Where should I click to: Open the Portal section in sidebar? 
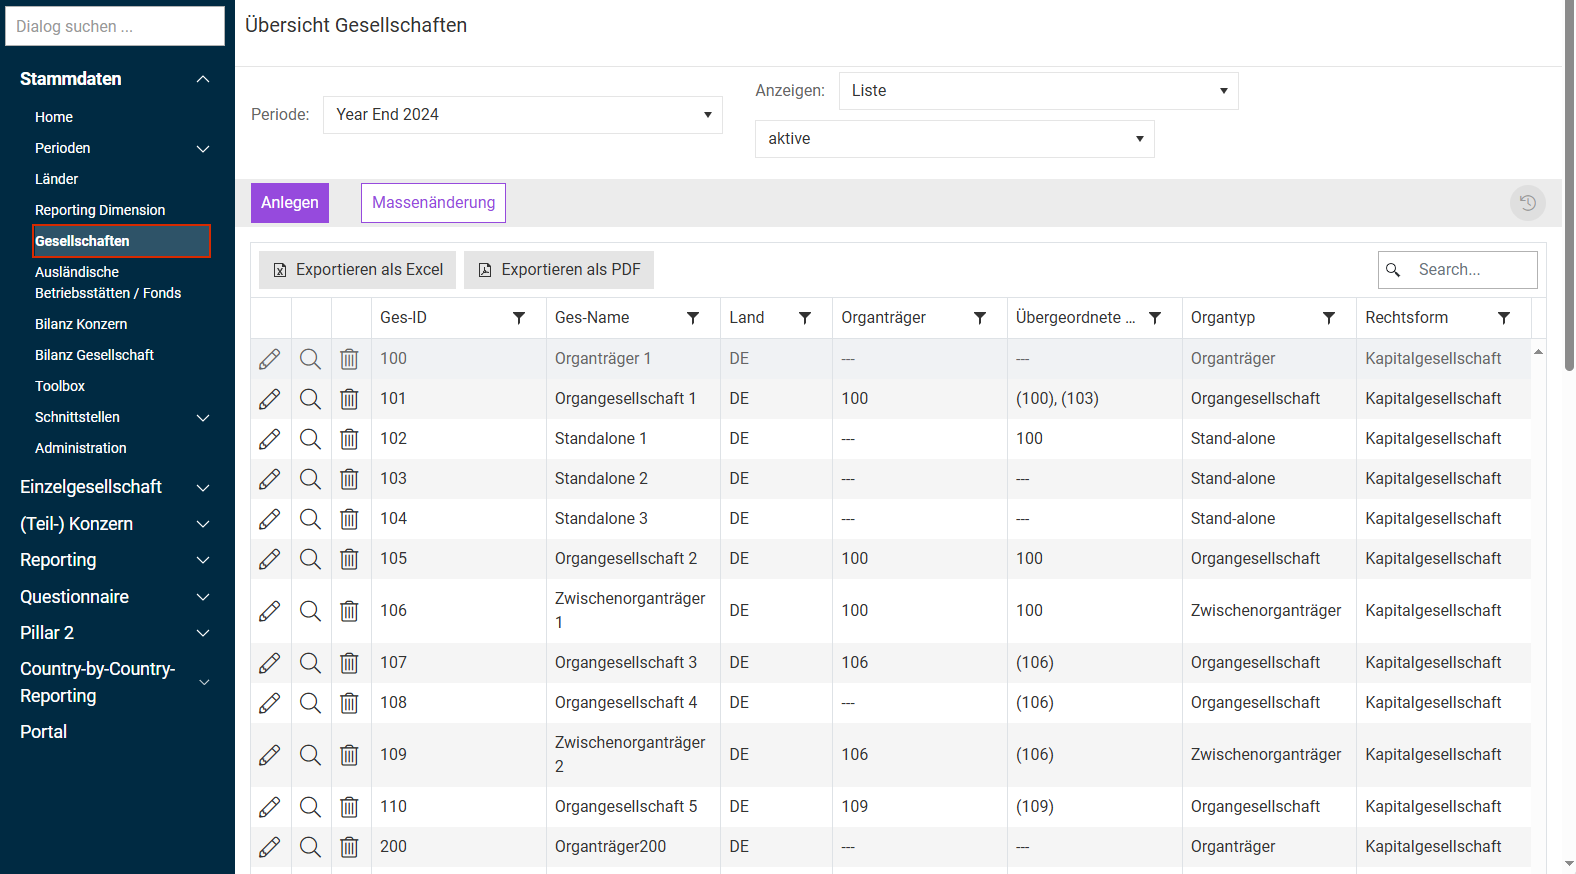(44, 732)
